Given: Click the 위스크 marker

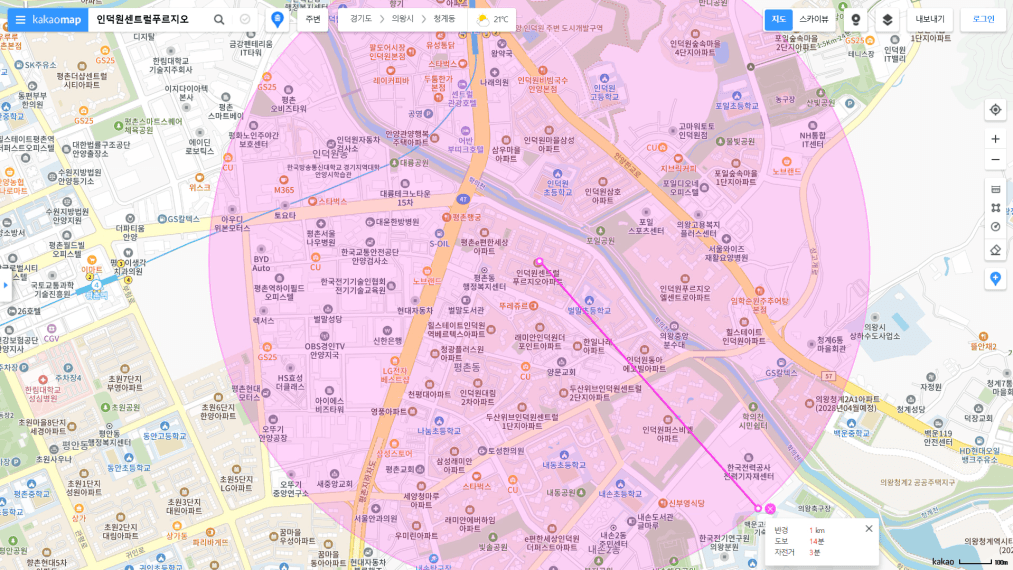Looking at the screenshot, I should click(x=200, y=178).
